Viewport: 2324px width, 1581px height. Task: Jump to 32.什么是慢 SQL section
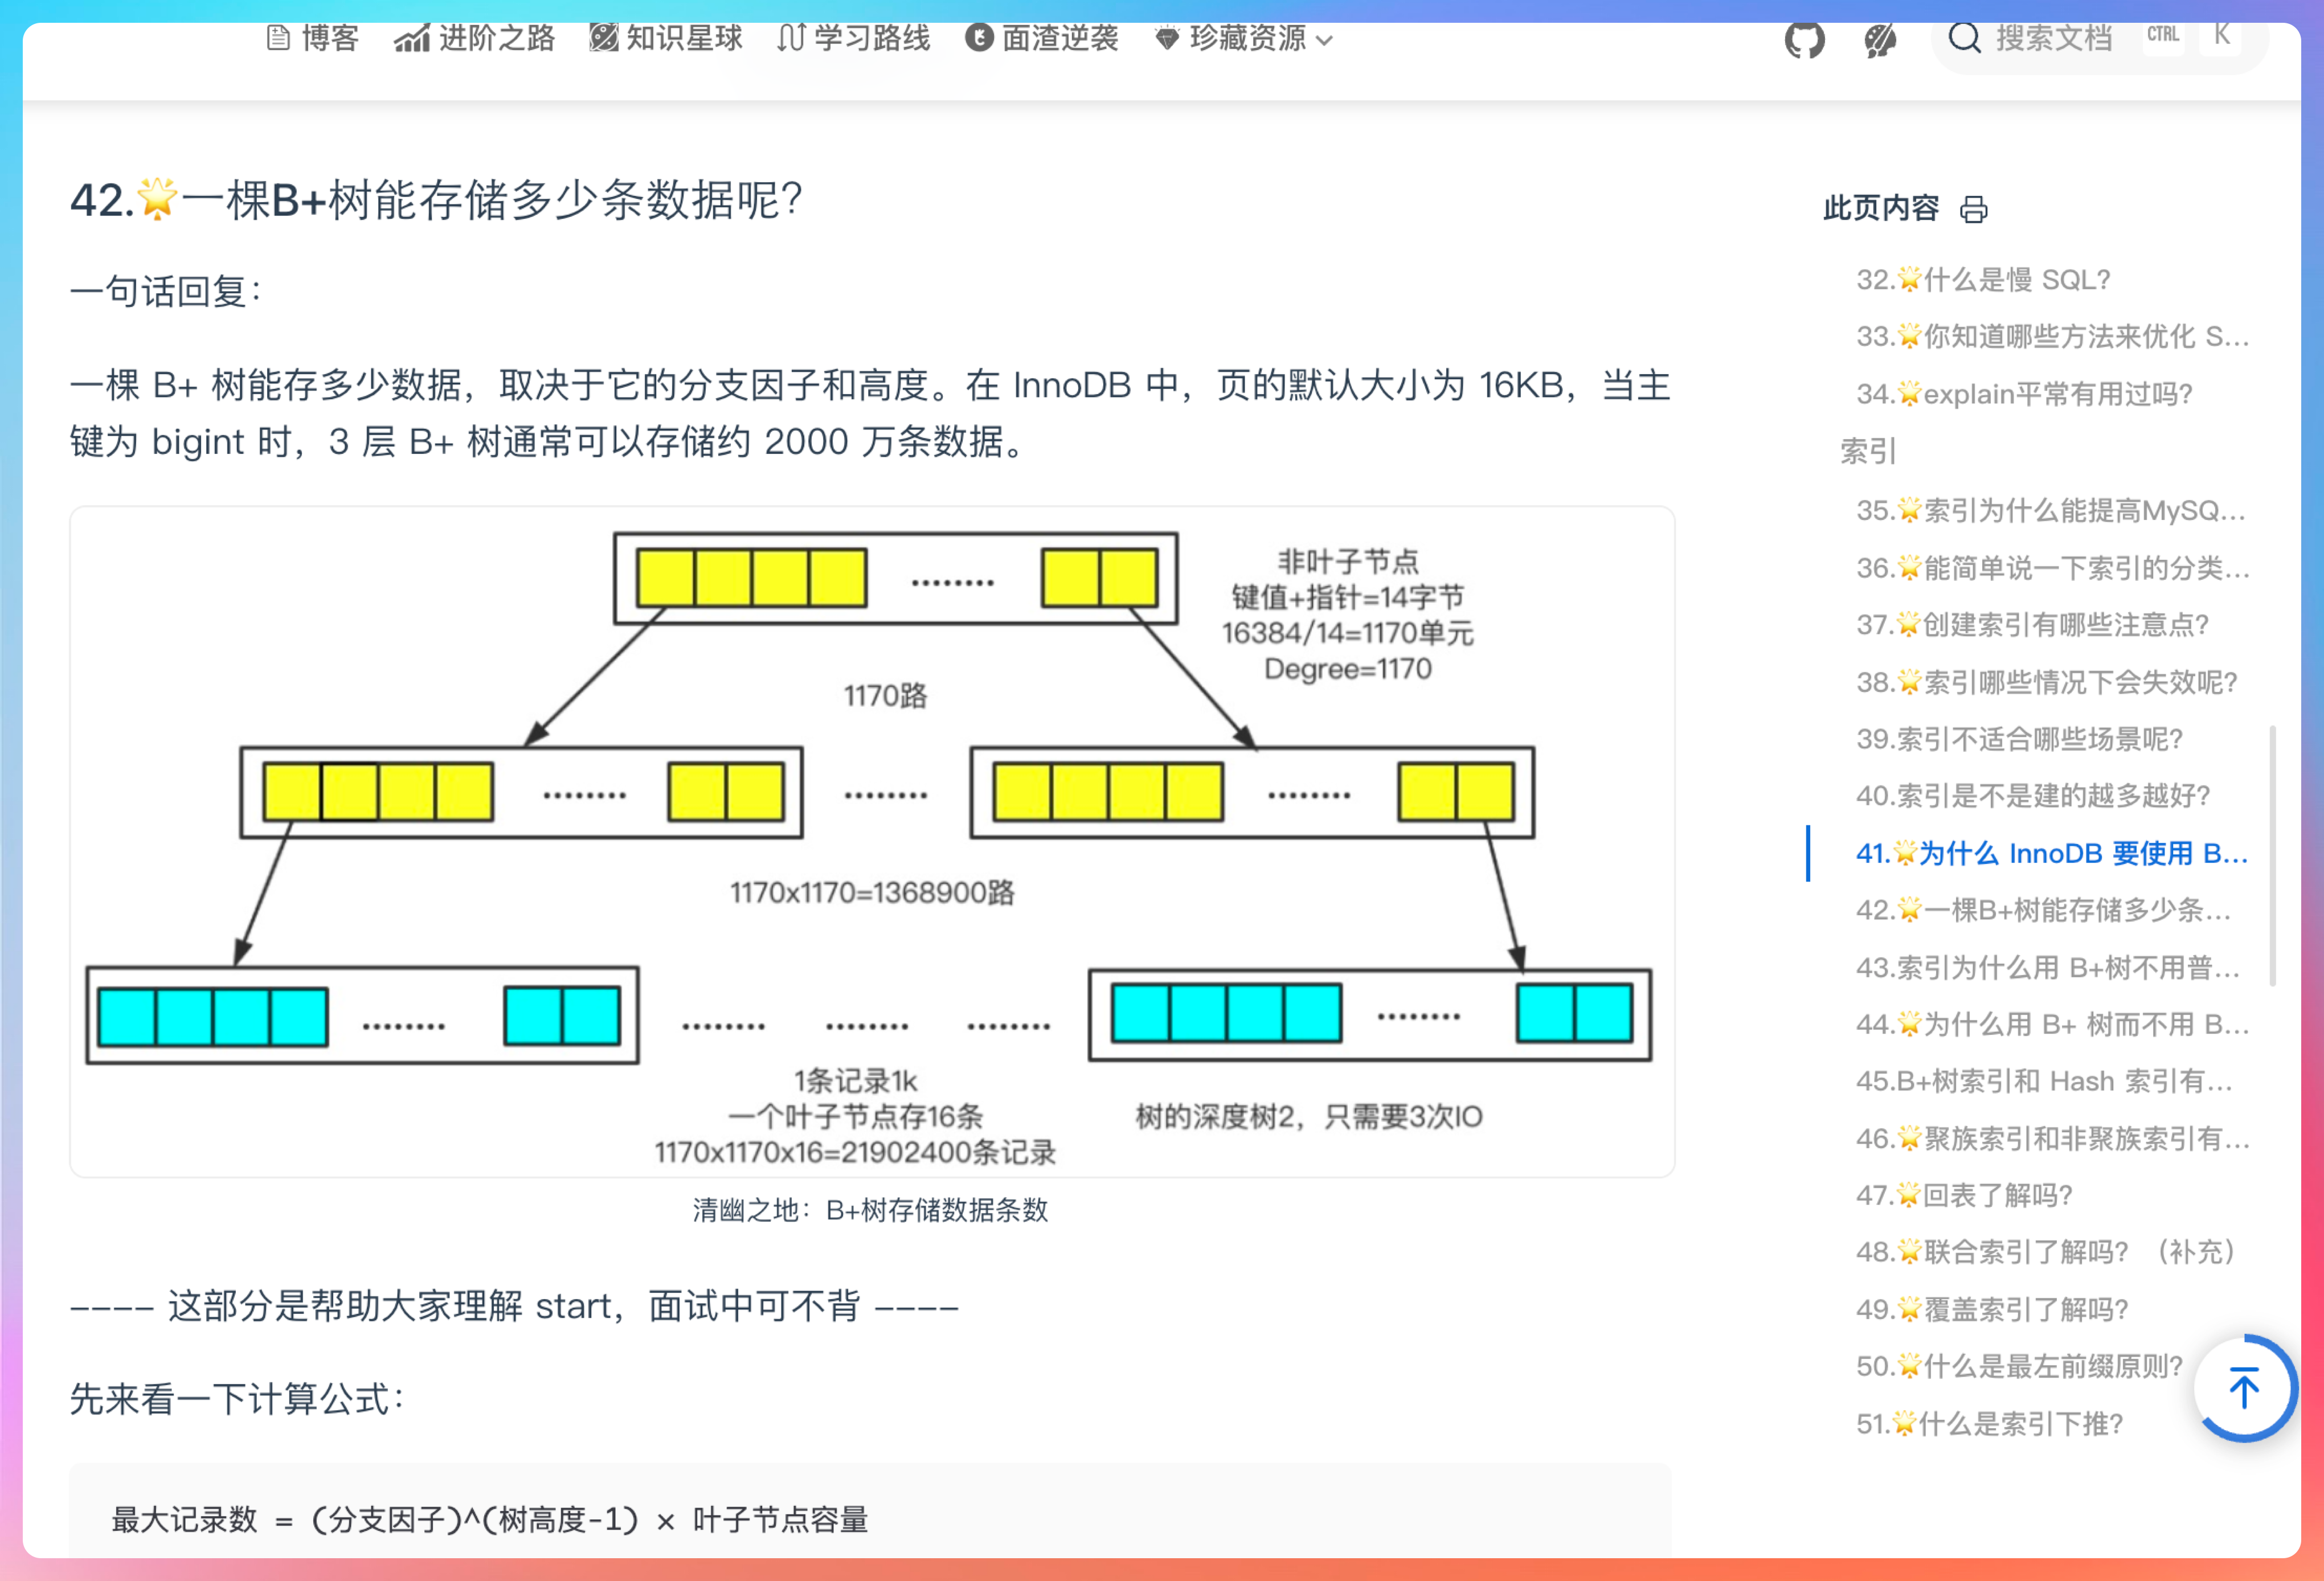click(1982, 280)
